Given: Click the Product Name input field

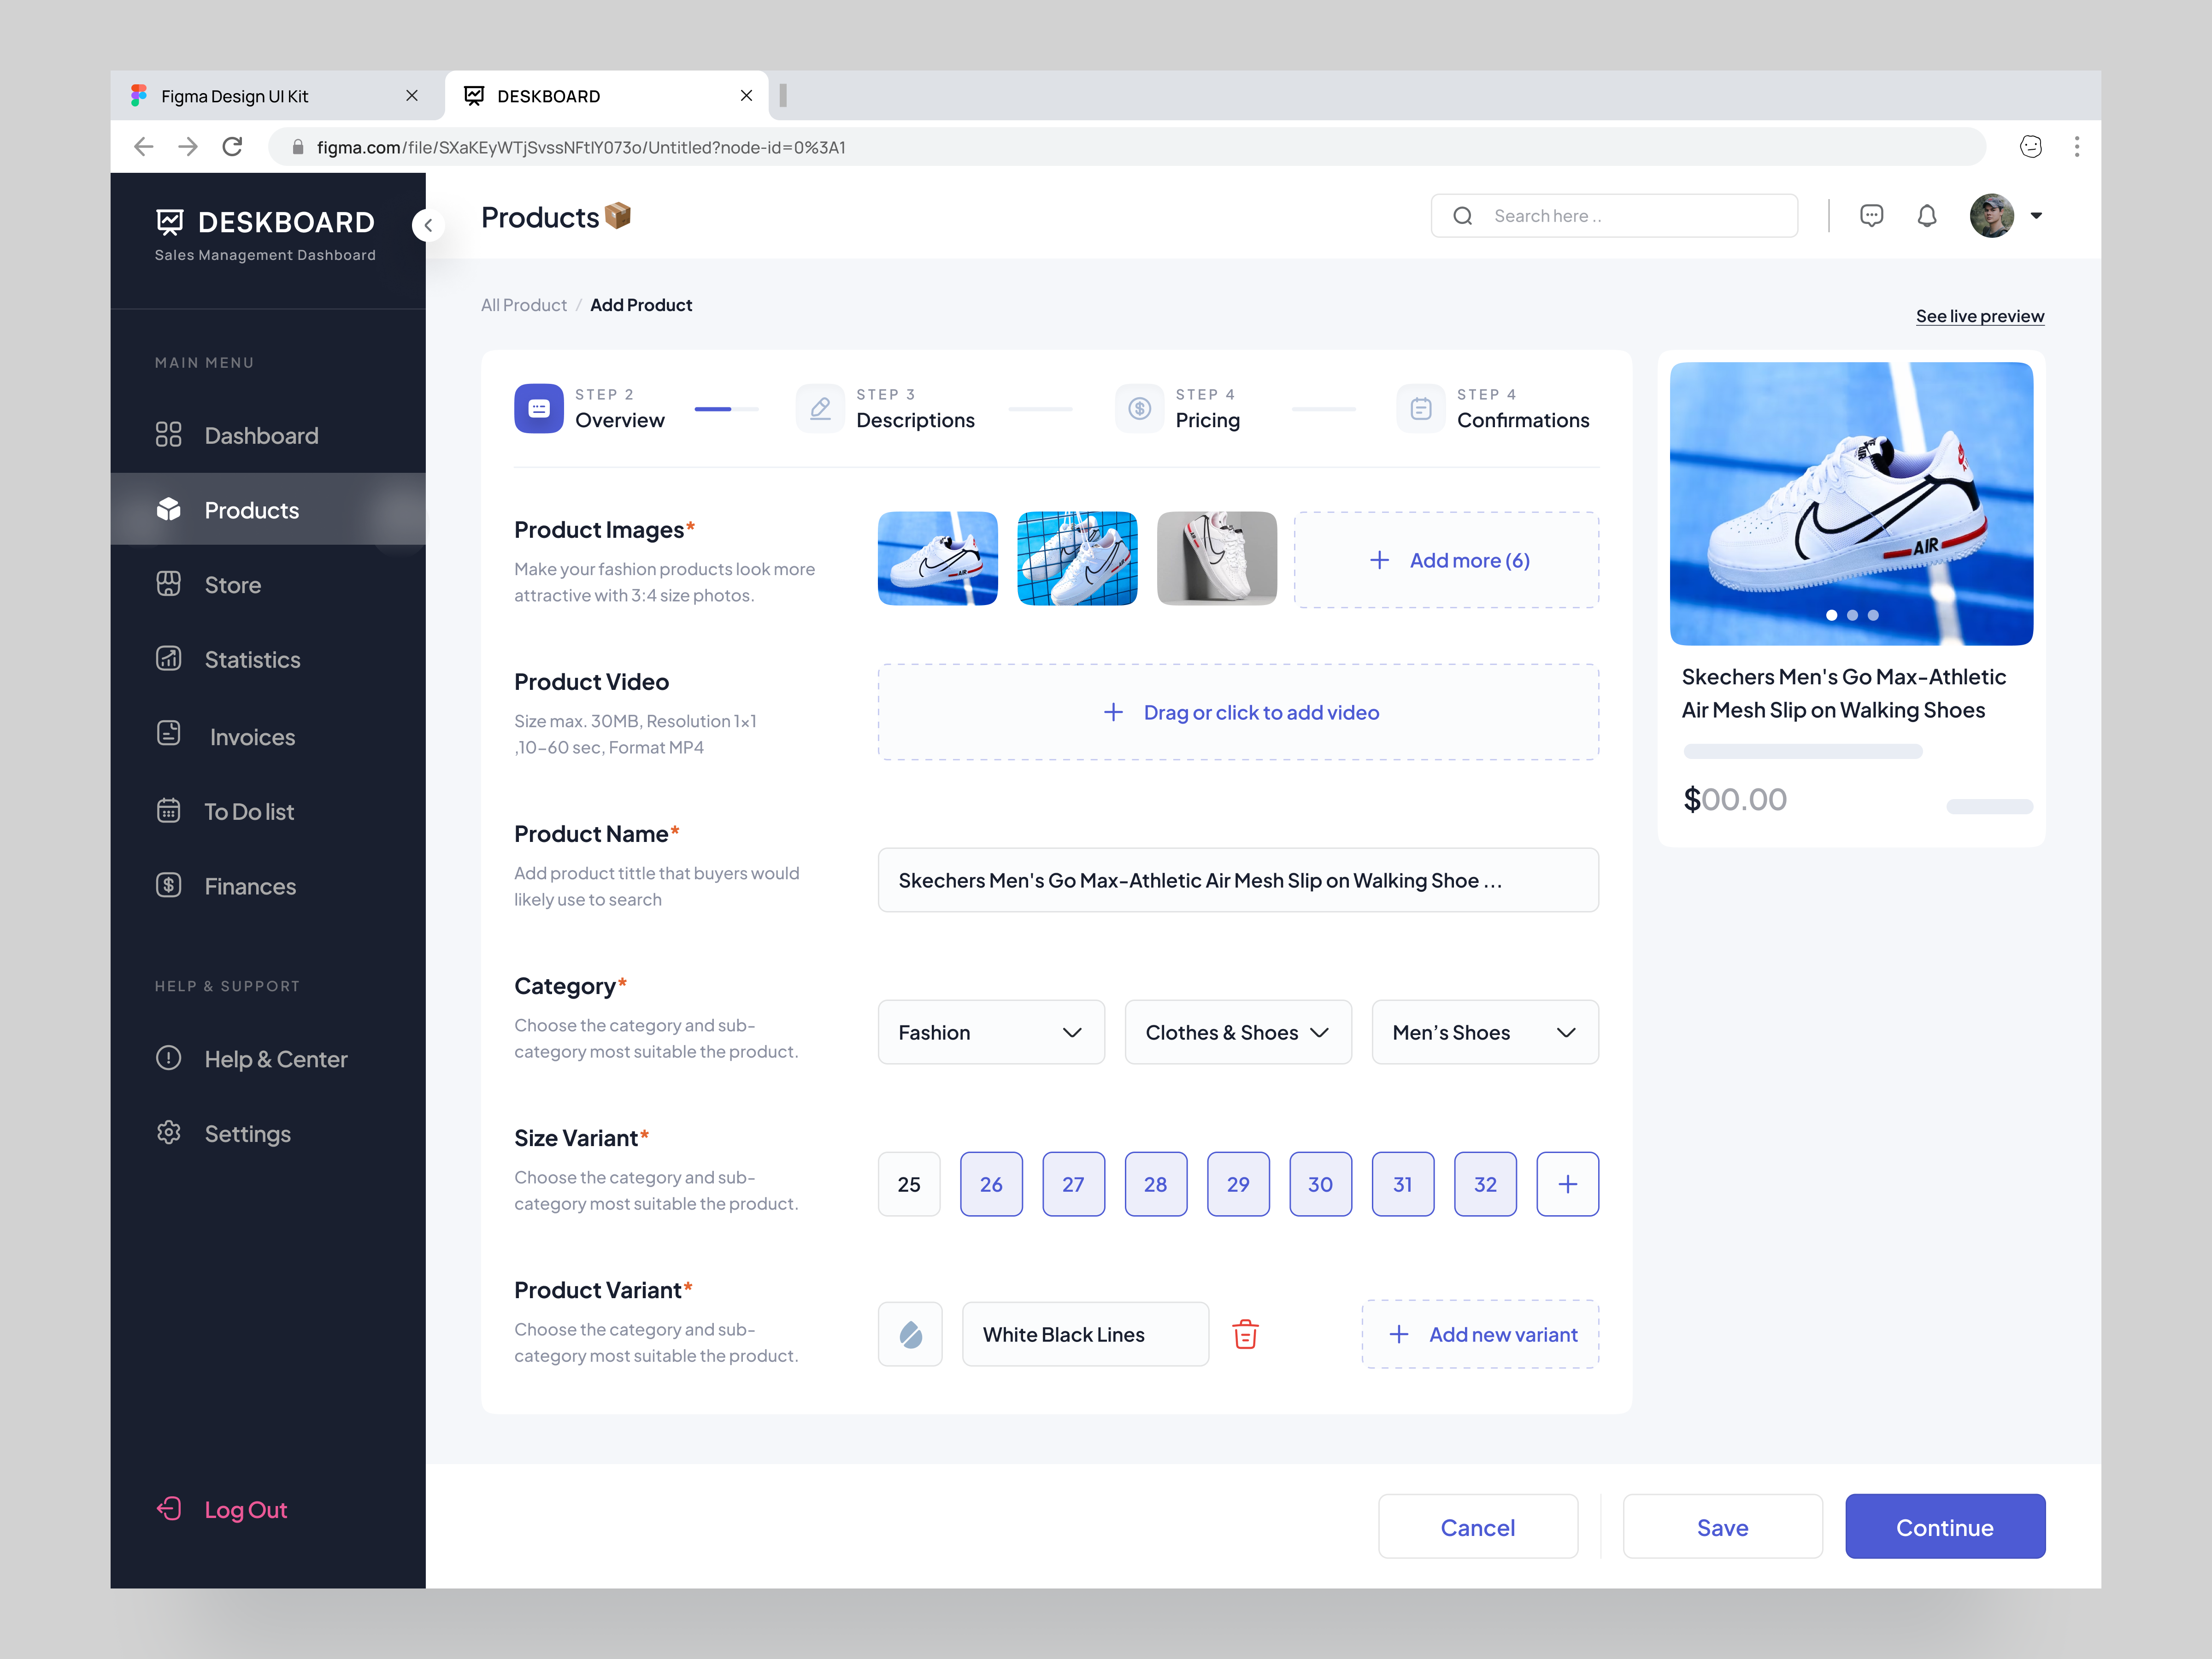Looking at the screenshot, I should [x=1237, y=880].
